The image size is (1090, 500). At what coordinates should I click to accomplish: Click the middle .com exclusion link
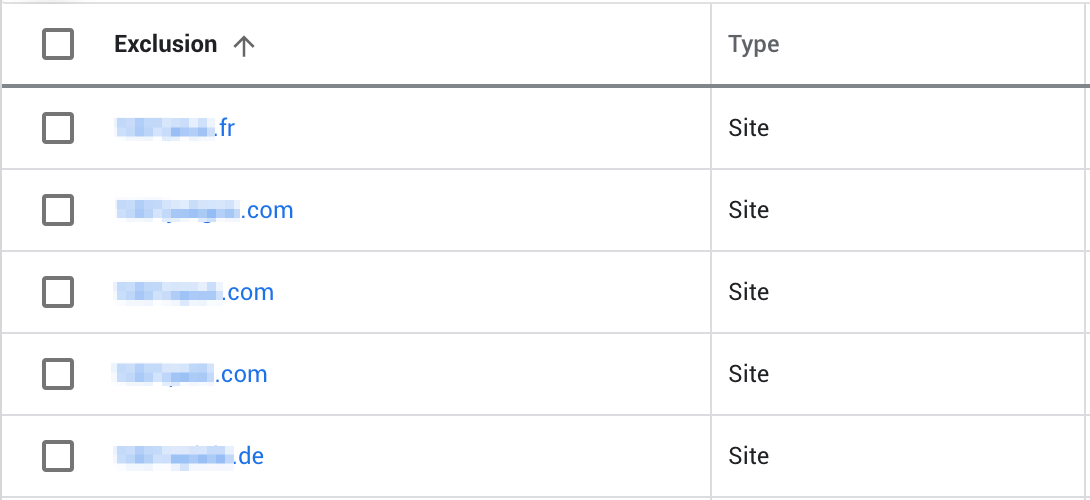click(195, 292)
